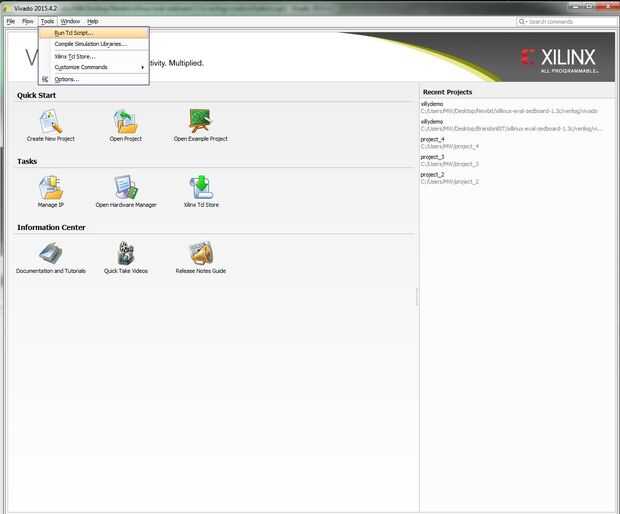Click the Open Hardware Manager label
The image size is (620, 514).
(126, 205)
